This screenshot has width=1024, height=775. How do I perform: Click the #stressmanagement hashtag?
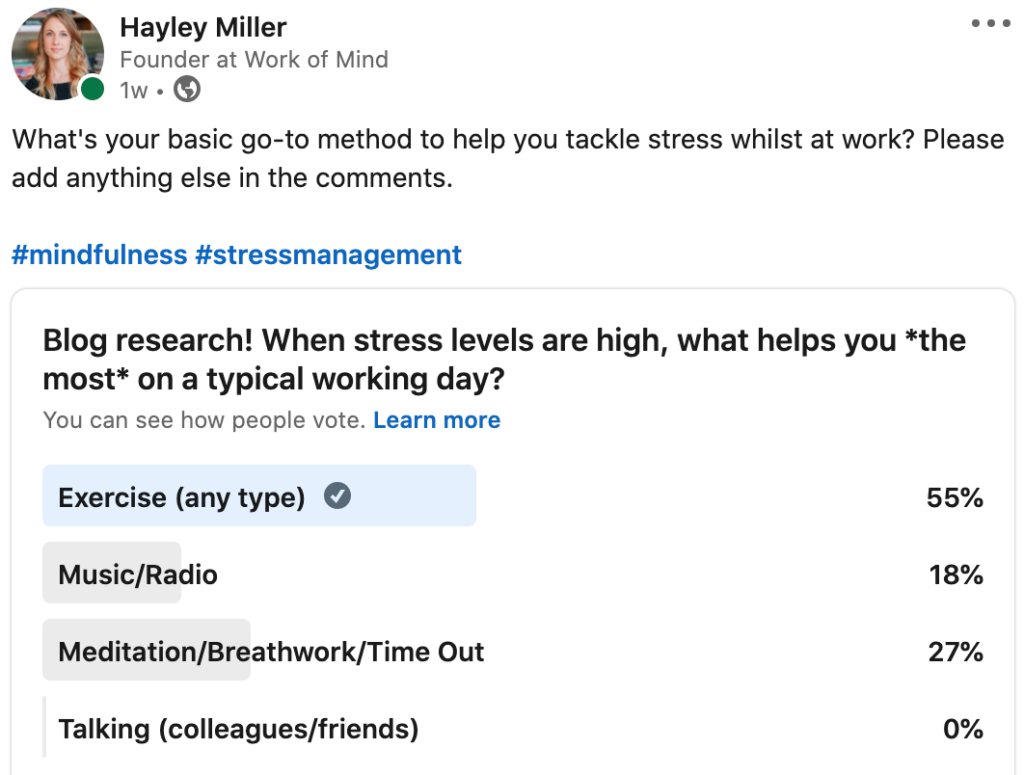pyautogui.click(x=328, y=255)
